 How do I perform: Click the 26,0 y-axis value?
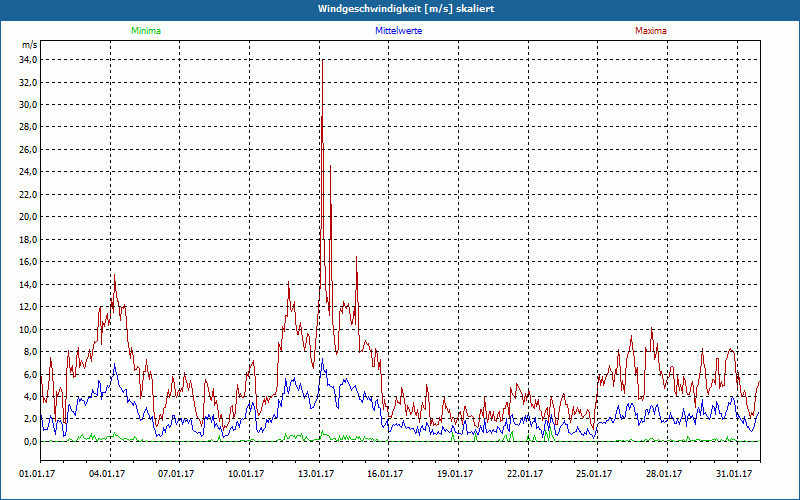(28, 149)
